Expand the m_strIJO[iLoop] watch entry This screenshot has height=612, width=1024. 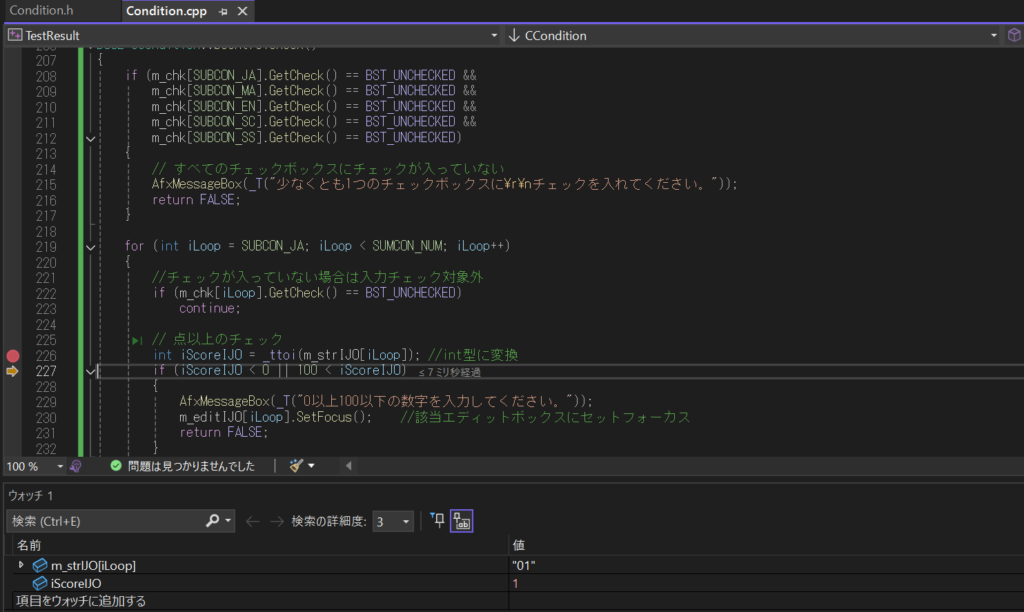coord(22,565)
